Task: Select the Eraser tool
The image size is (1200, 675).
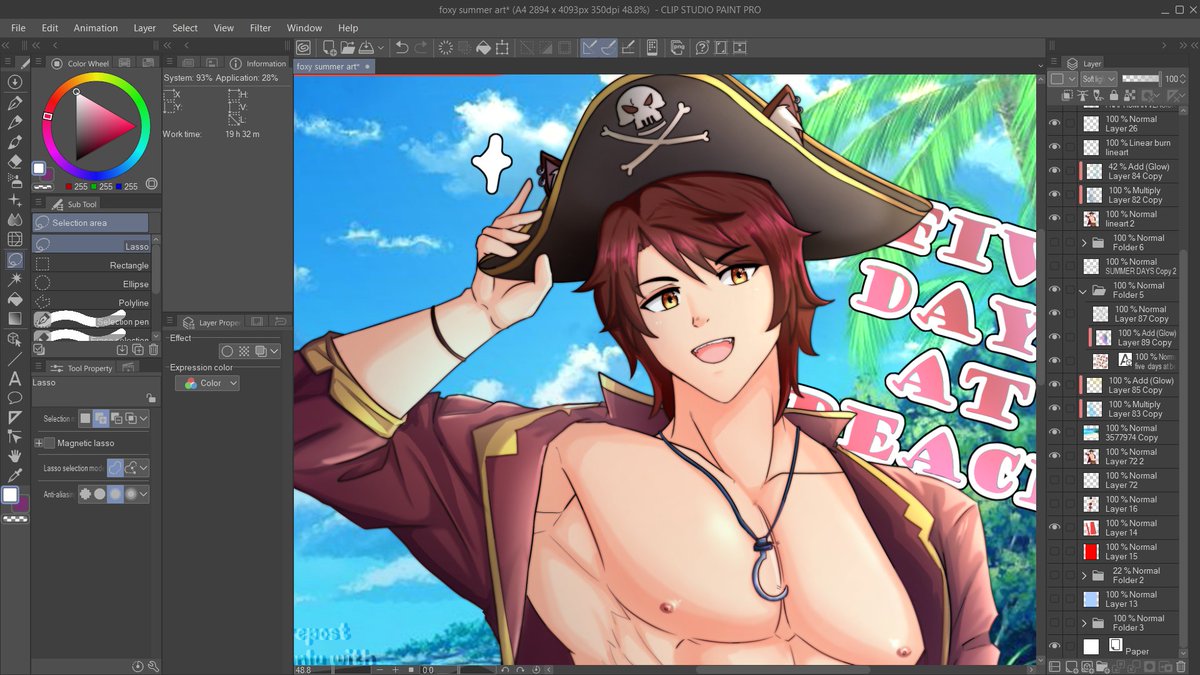Action: pyautogui.click(x=15, y=160)
